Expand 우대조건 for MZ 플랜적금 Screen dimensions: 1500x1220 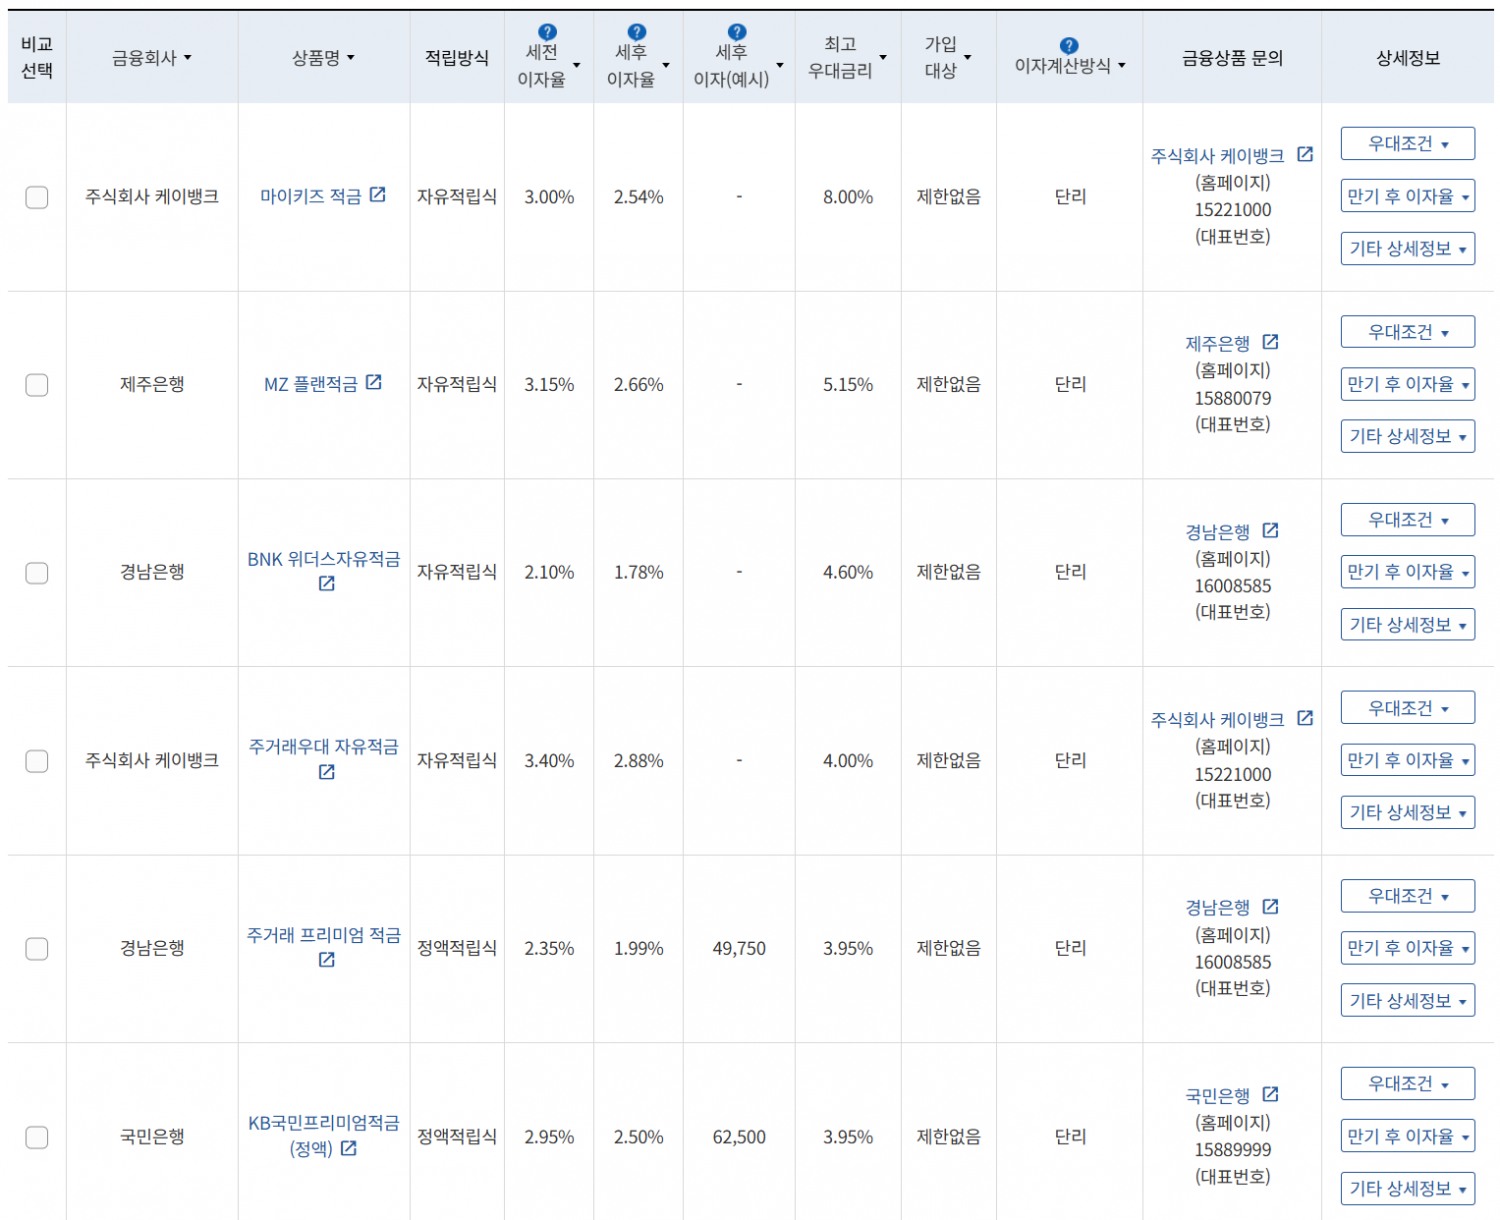click(x=1408, y=332)
